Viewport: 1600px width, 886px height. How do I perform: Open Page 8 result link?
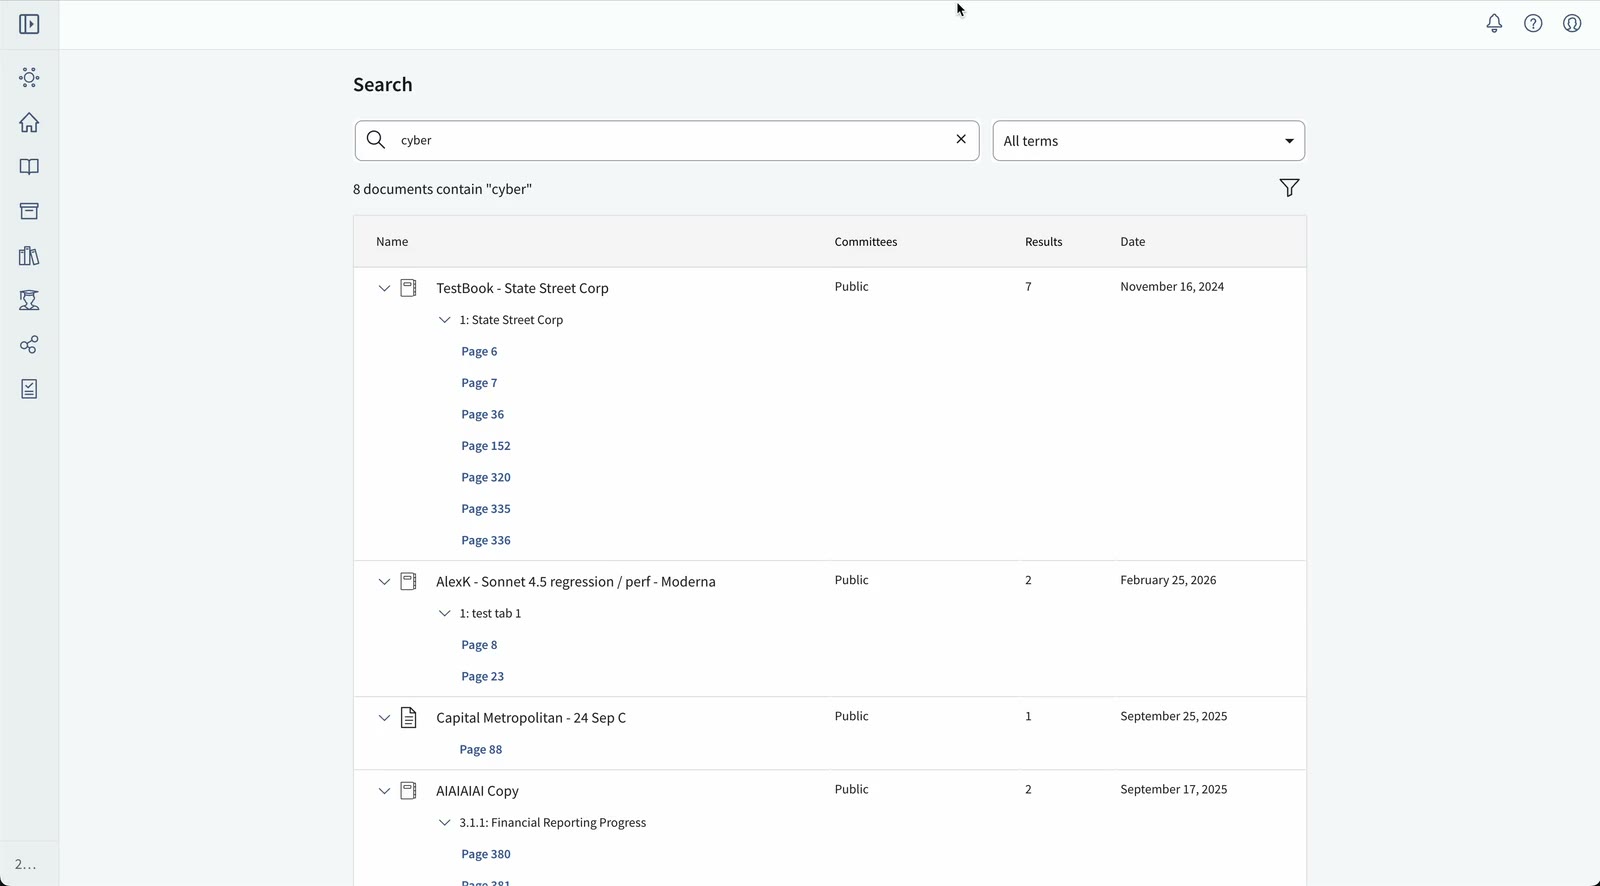pos(479,645)
